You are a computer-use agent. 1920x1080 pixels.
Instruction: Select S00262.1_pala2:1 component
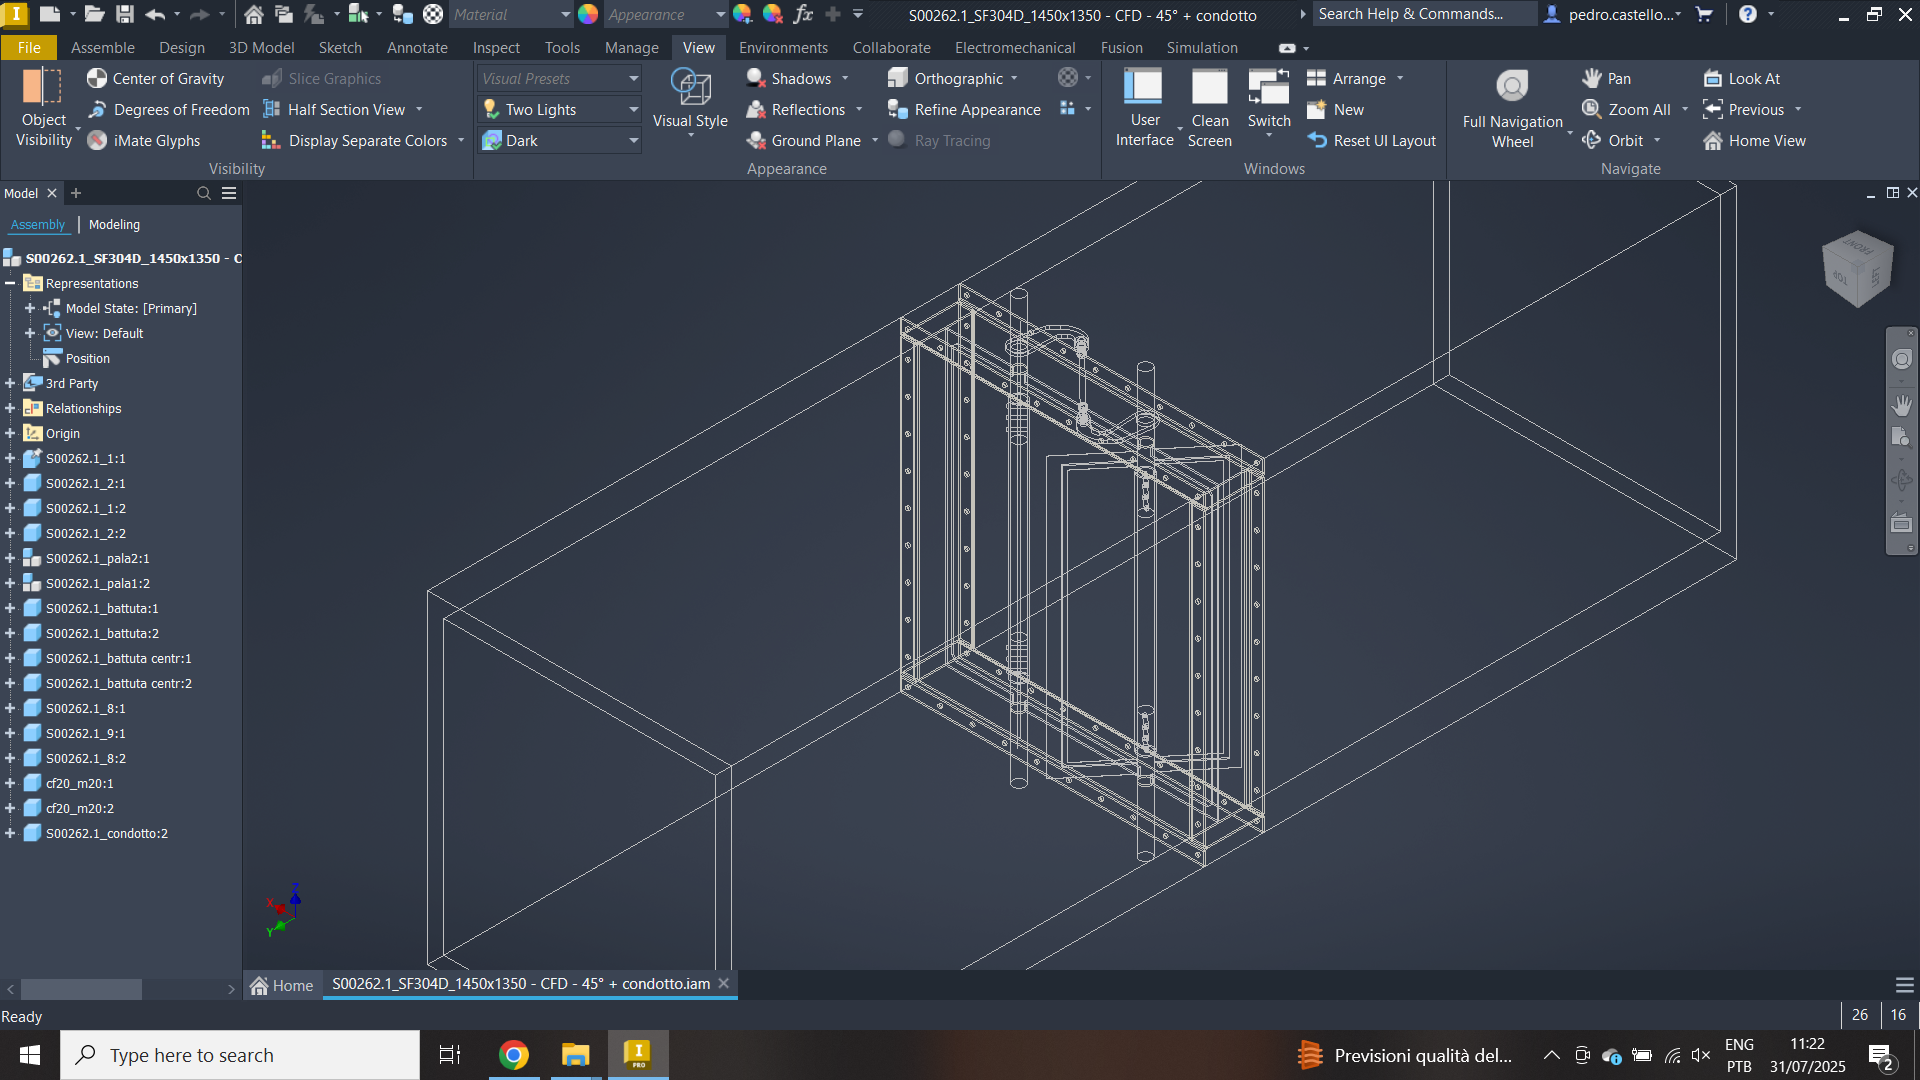point(97,558)
